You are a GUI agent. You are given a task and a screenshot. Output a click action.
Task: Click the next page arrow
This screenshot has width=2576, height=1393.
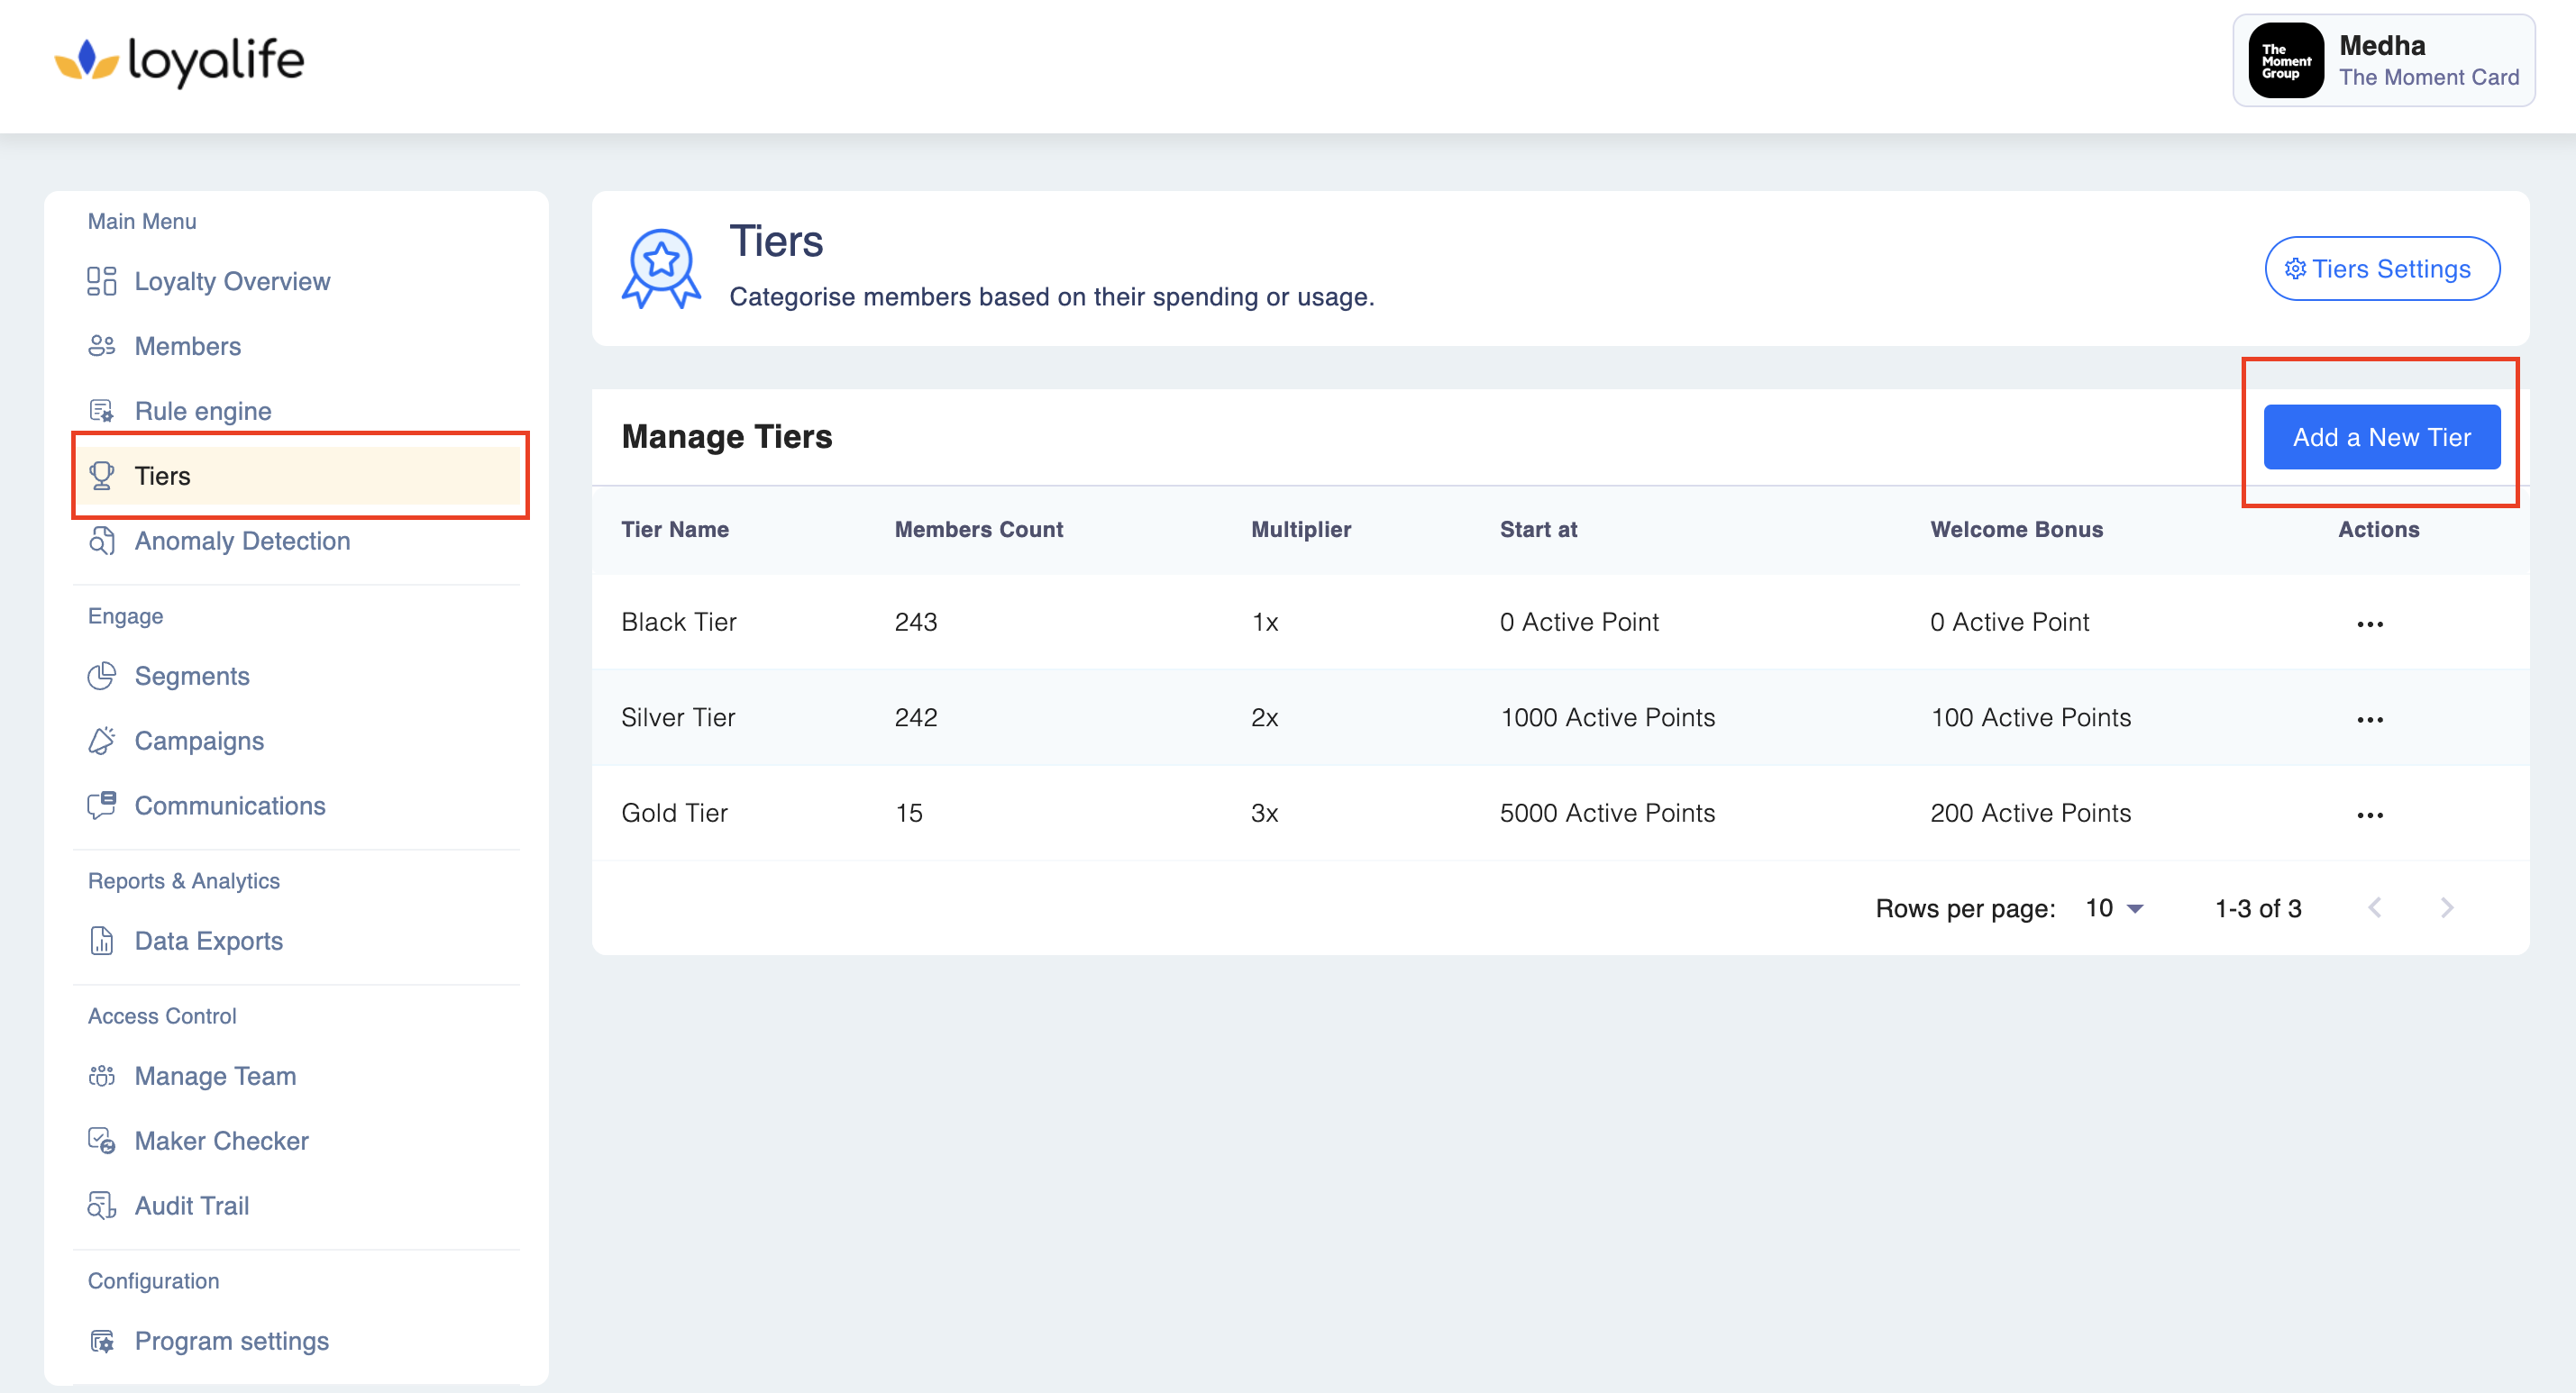2446,908
